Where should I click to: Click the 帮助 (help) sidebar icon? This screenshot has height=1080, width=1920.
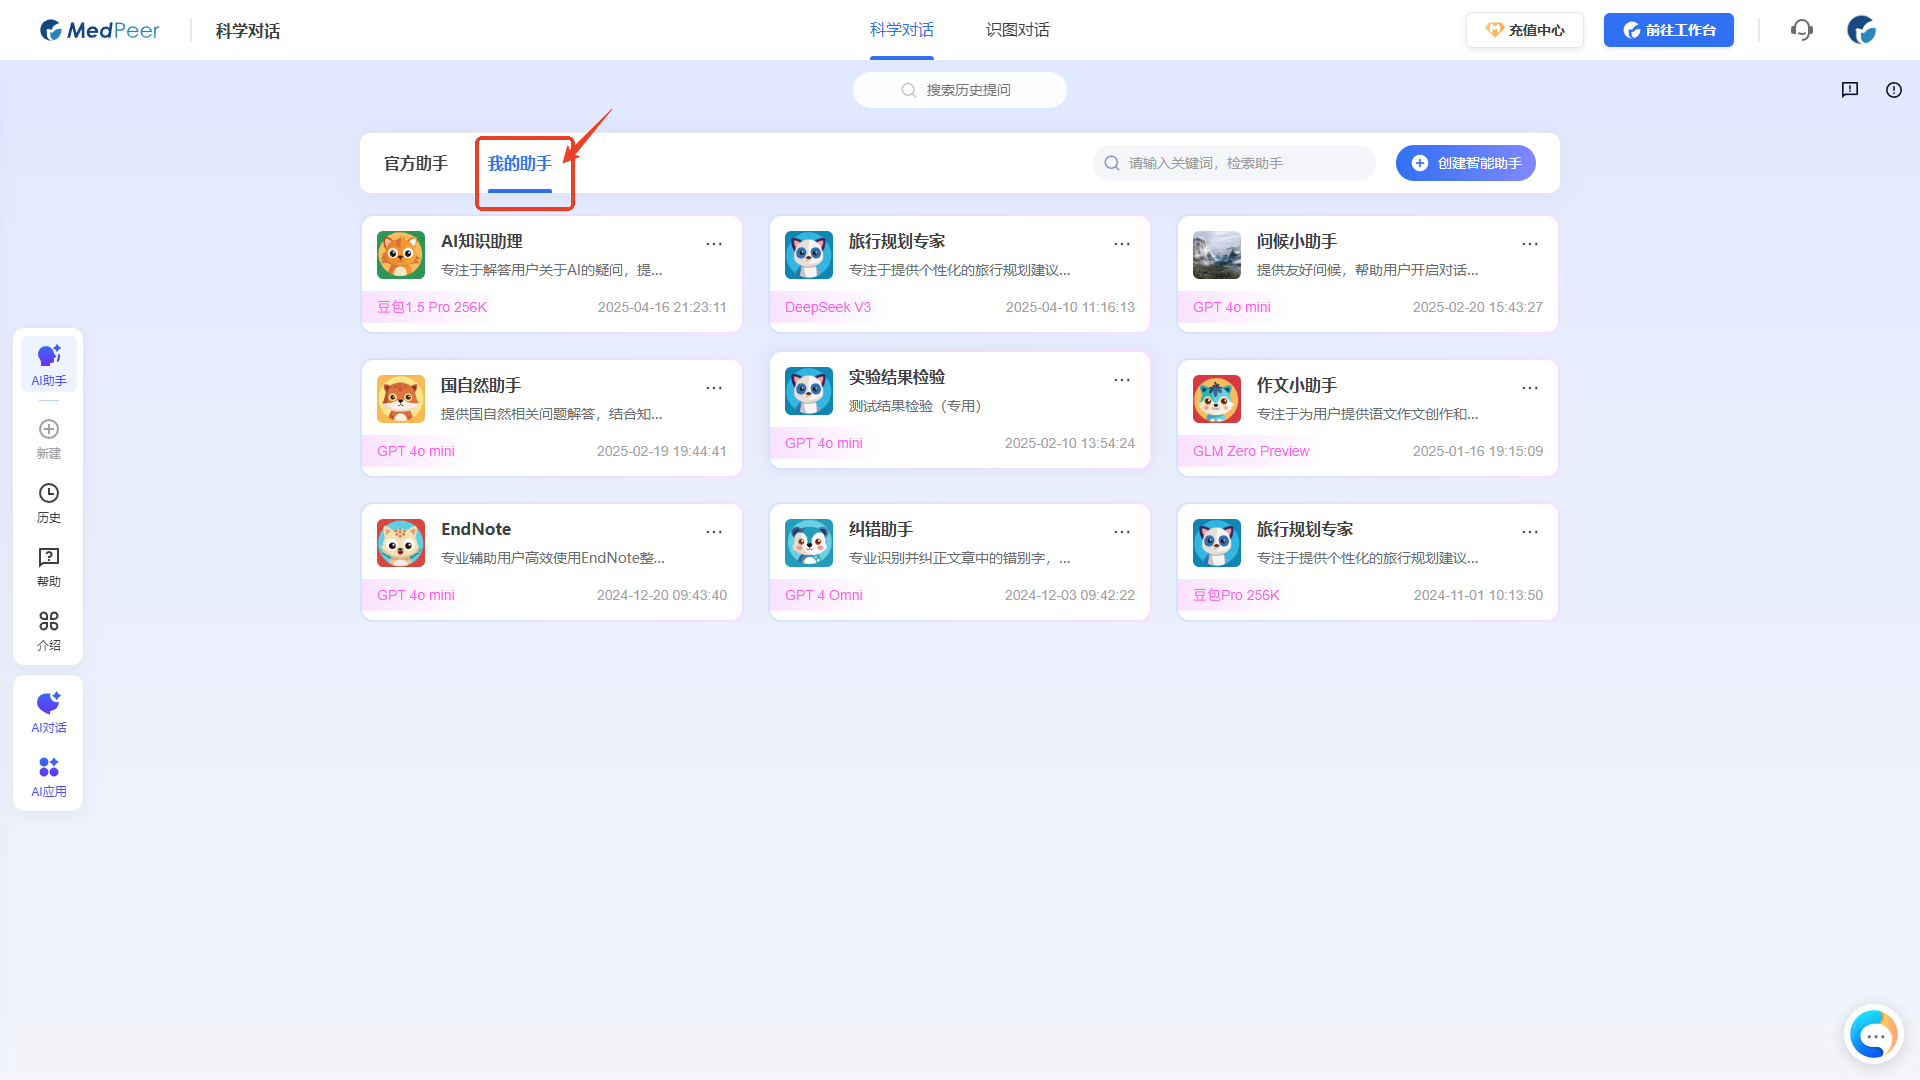[x=48, y=567]
